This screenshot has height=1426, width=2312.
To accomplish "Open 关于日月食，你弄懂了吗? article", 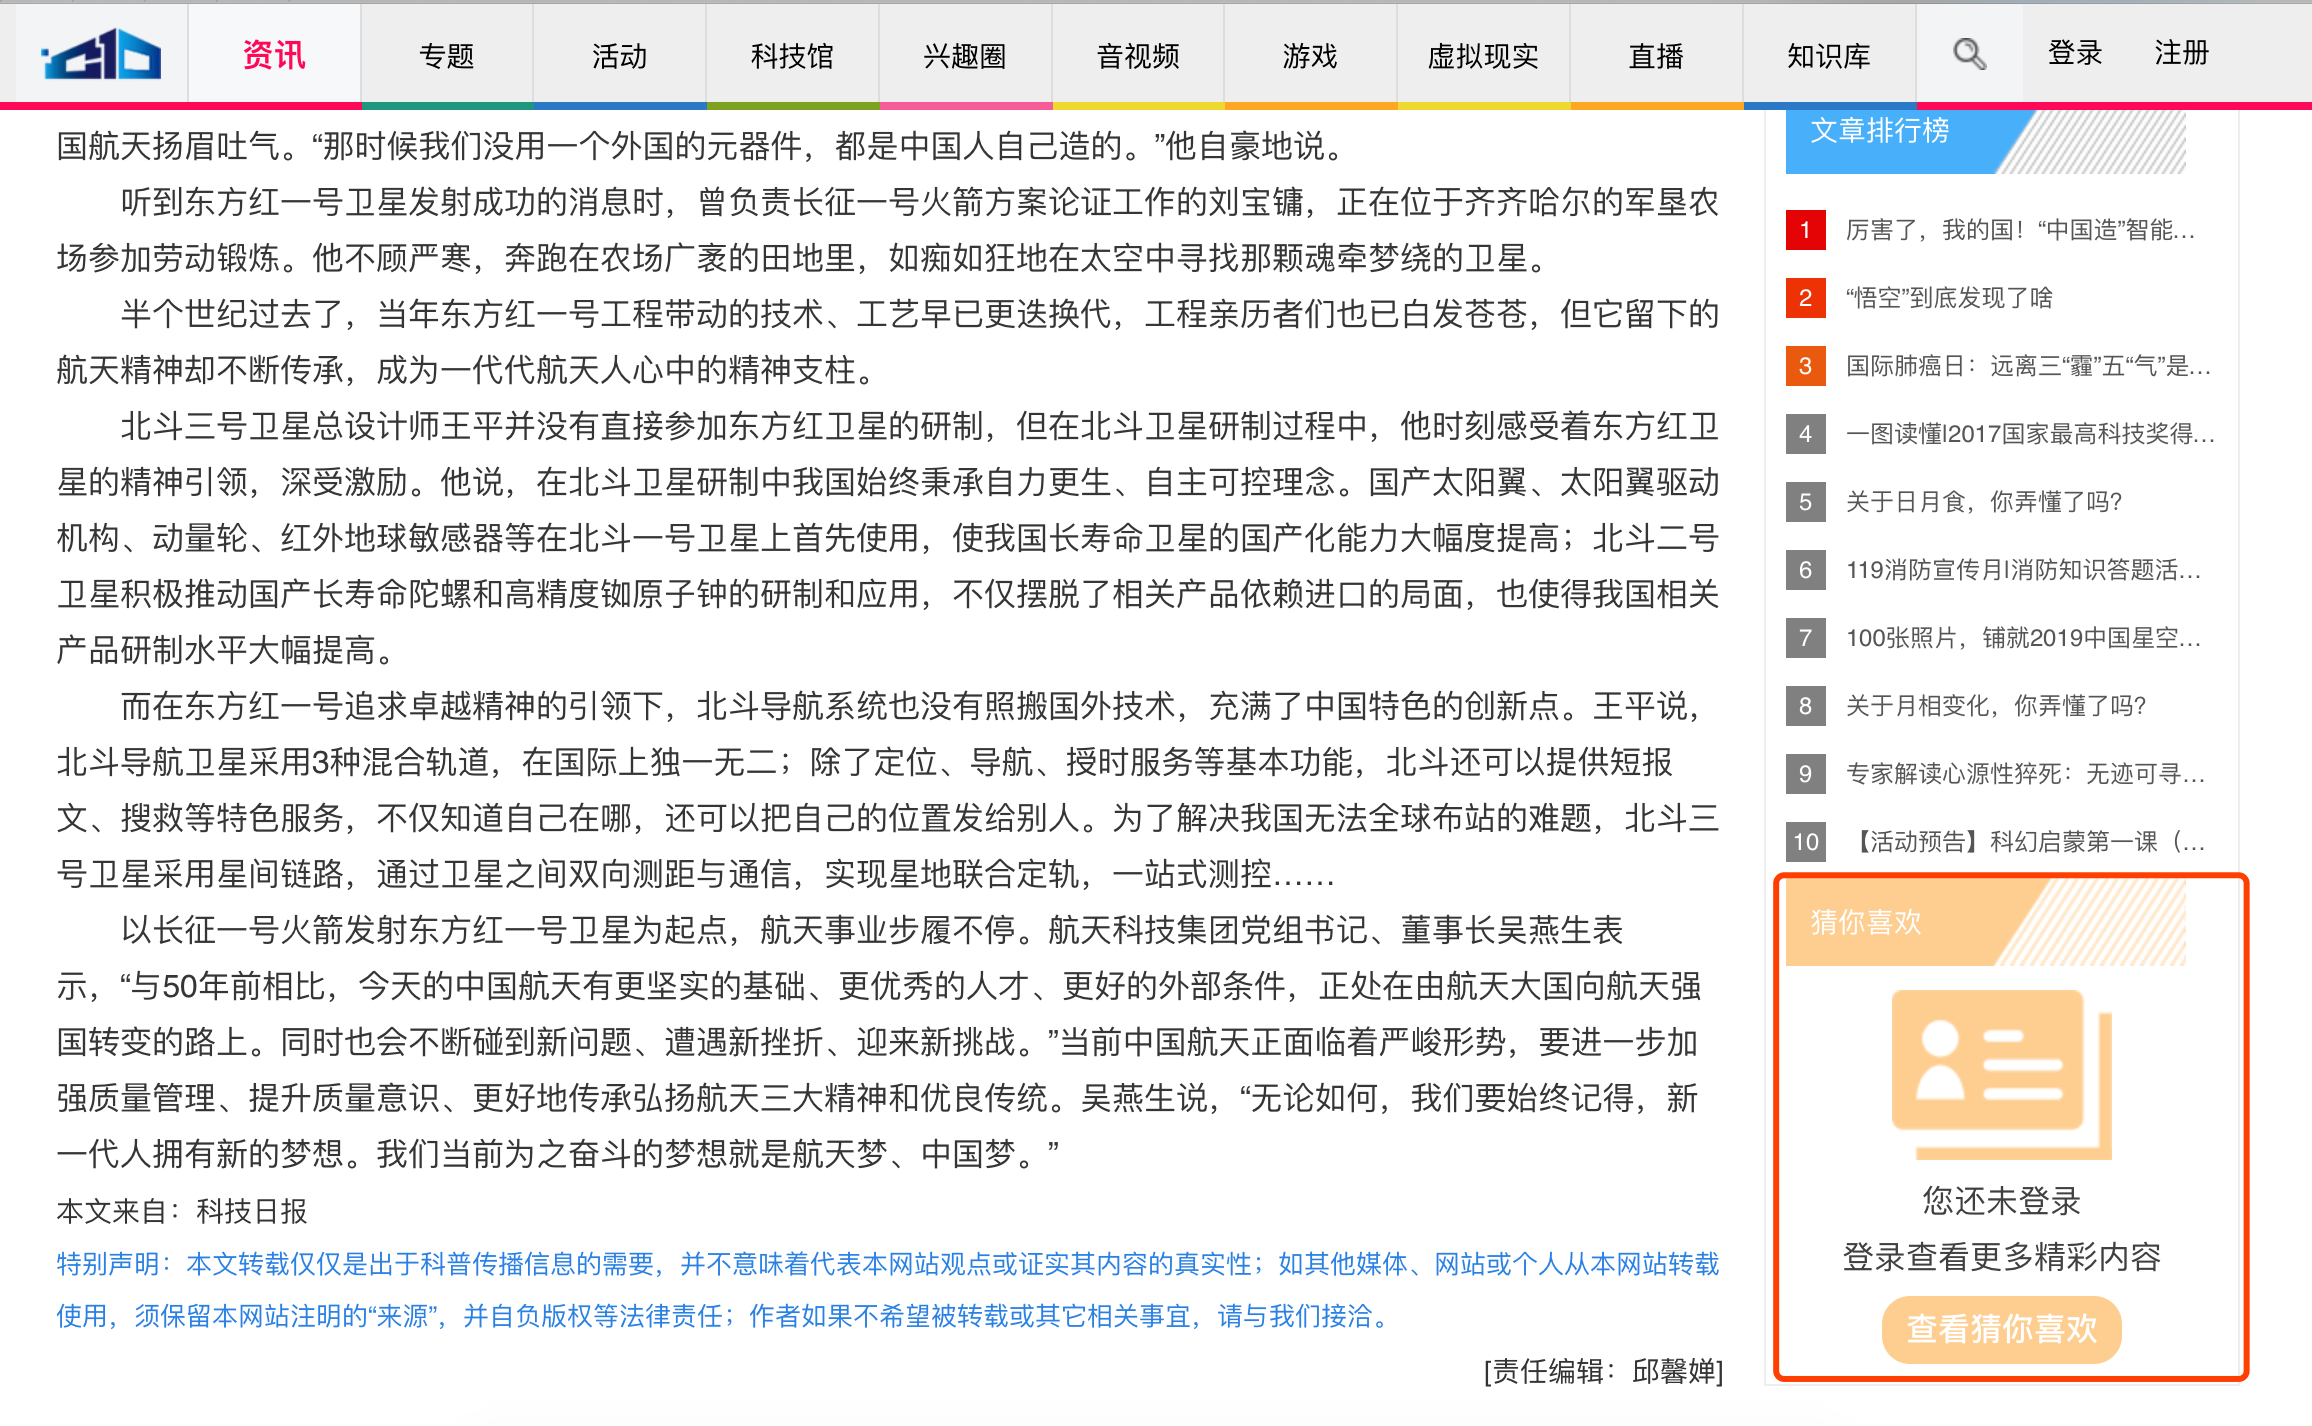I will [x=1983, y=502].
